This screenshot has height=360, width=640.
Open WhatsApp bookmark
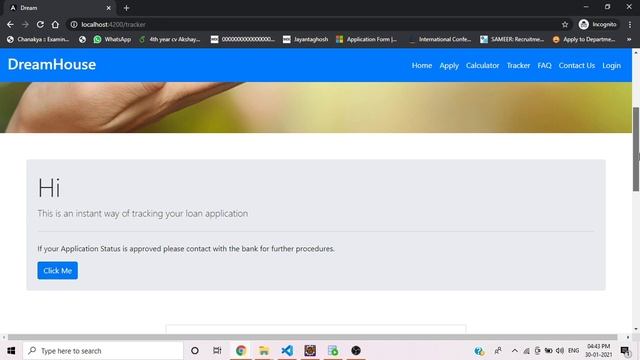pyautogui.click(x=112, y=39)
